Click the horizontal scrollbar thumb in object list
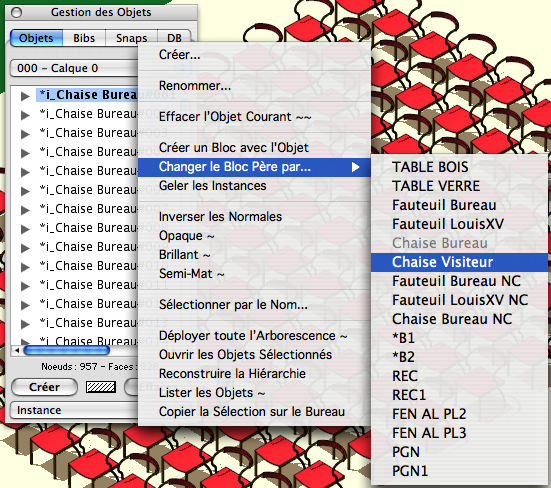The height and width of the screenshot is (488, 551). 66,350
